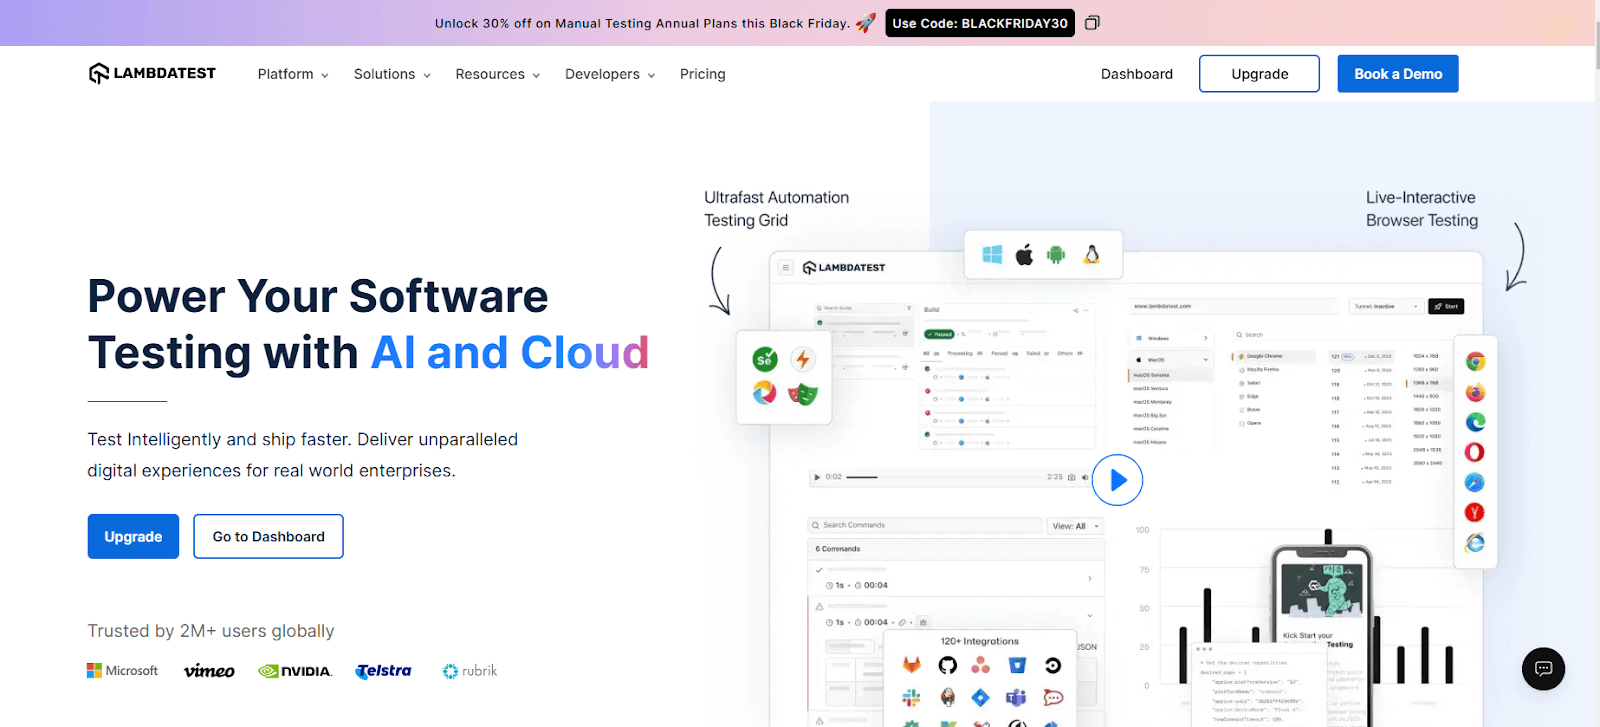Click the GitHub icon under Integrations

coord(947,665)
